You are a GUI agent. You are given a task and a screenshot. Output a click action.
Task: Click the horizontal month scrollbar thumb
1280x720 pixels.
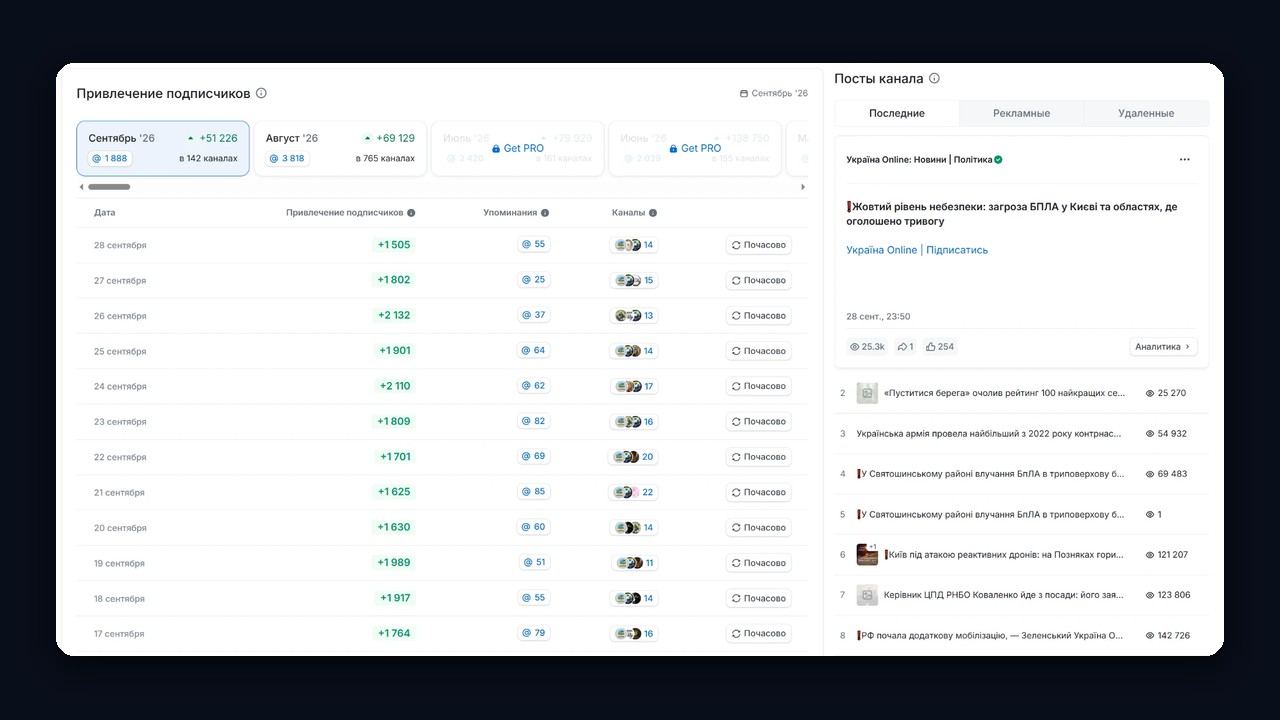[x=109, y=187]
